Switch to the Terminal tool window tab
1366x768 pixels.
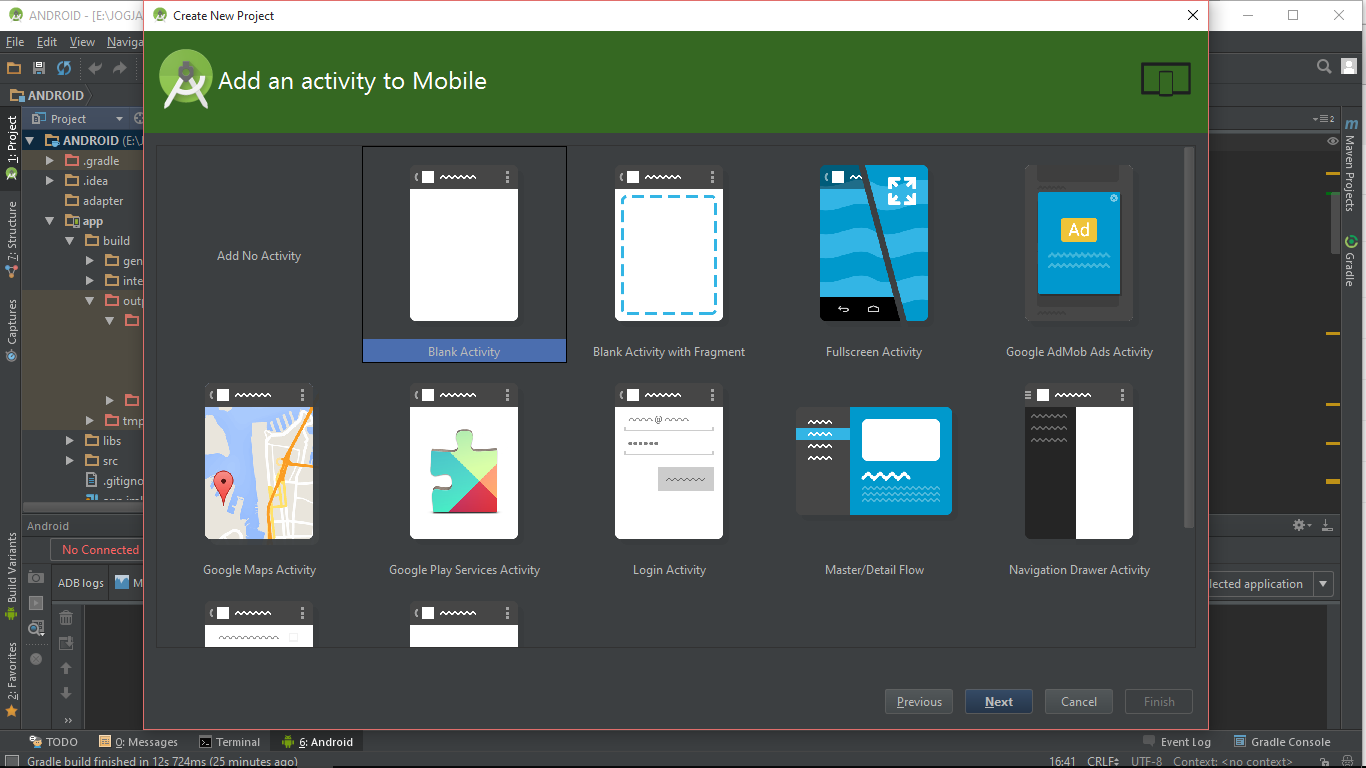tap(230, 741)
